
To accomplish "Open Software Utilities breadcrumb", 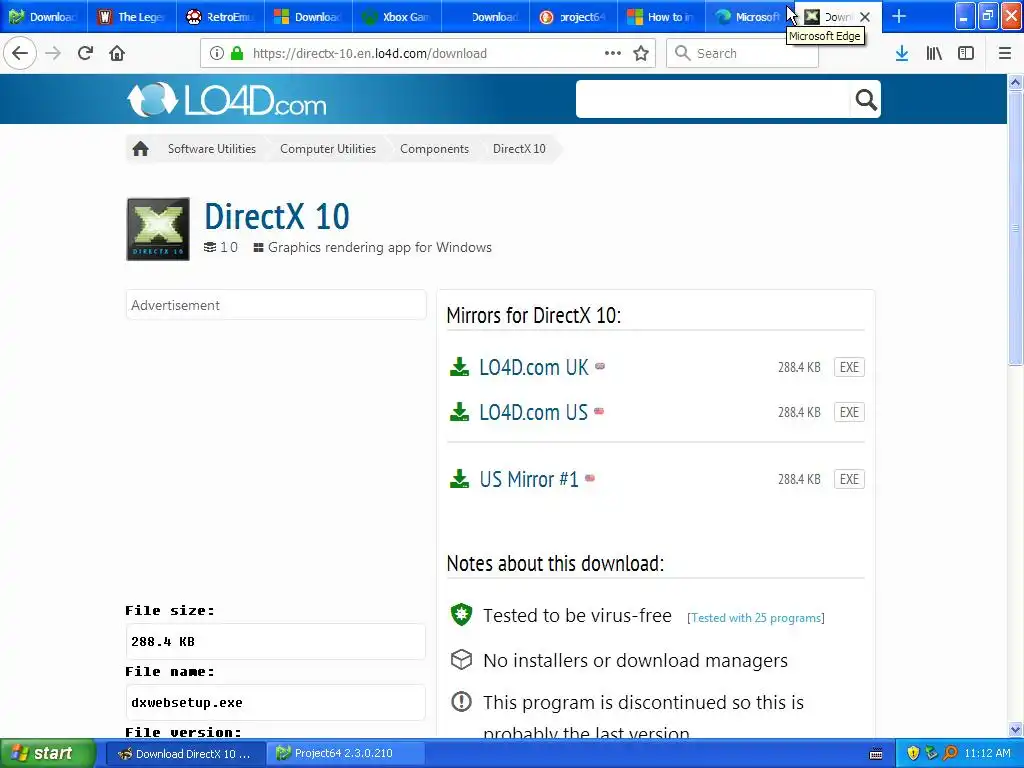I will coord(212,149).
